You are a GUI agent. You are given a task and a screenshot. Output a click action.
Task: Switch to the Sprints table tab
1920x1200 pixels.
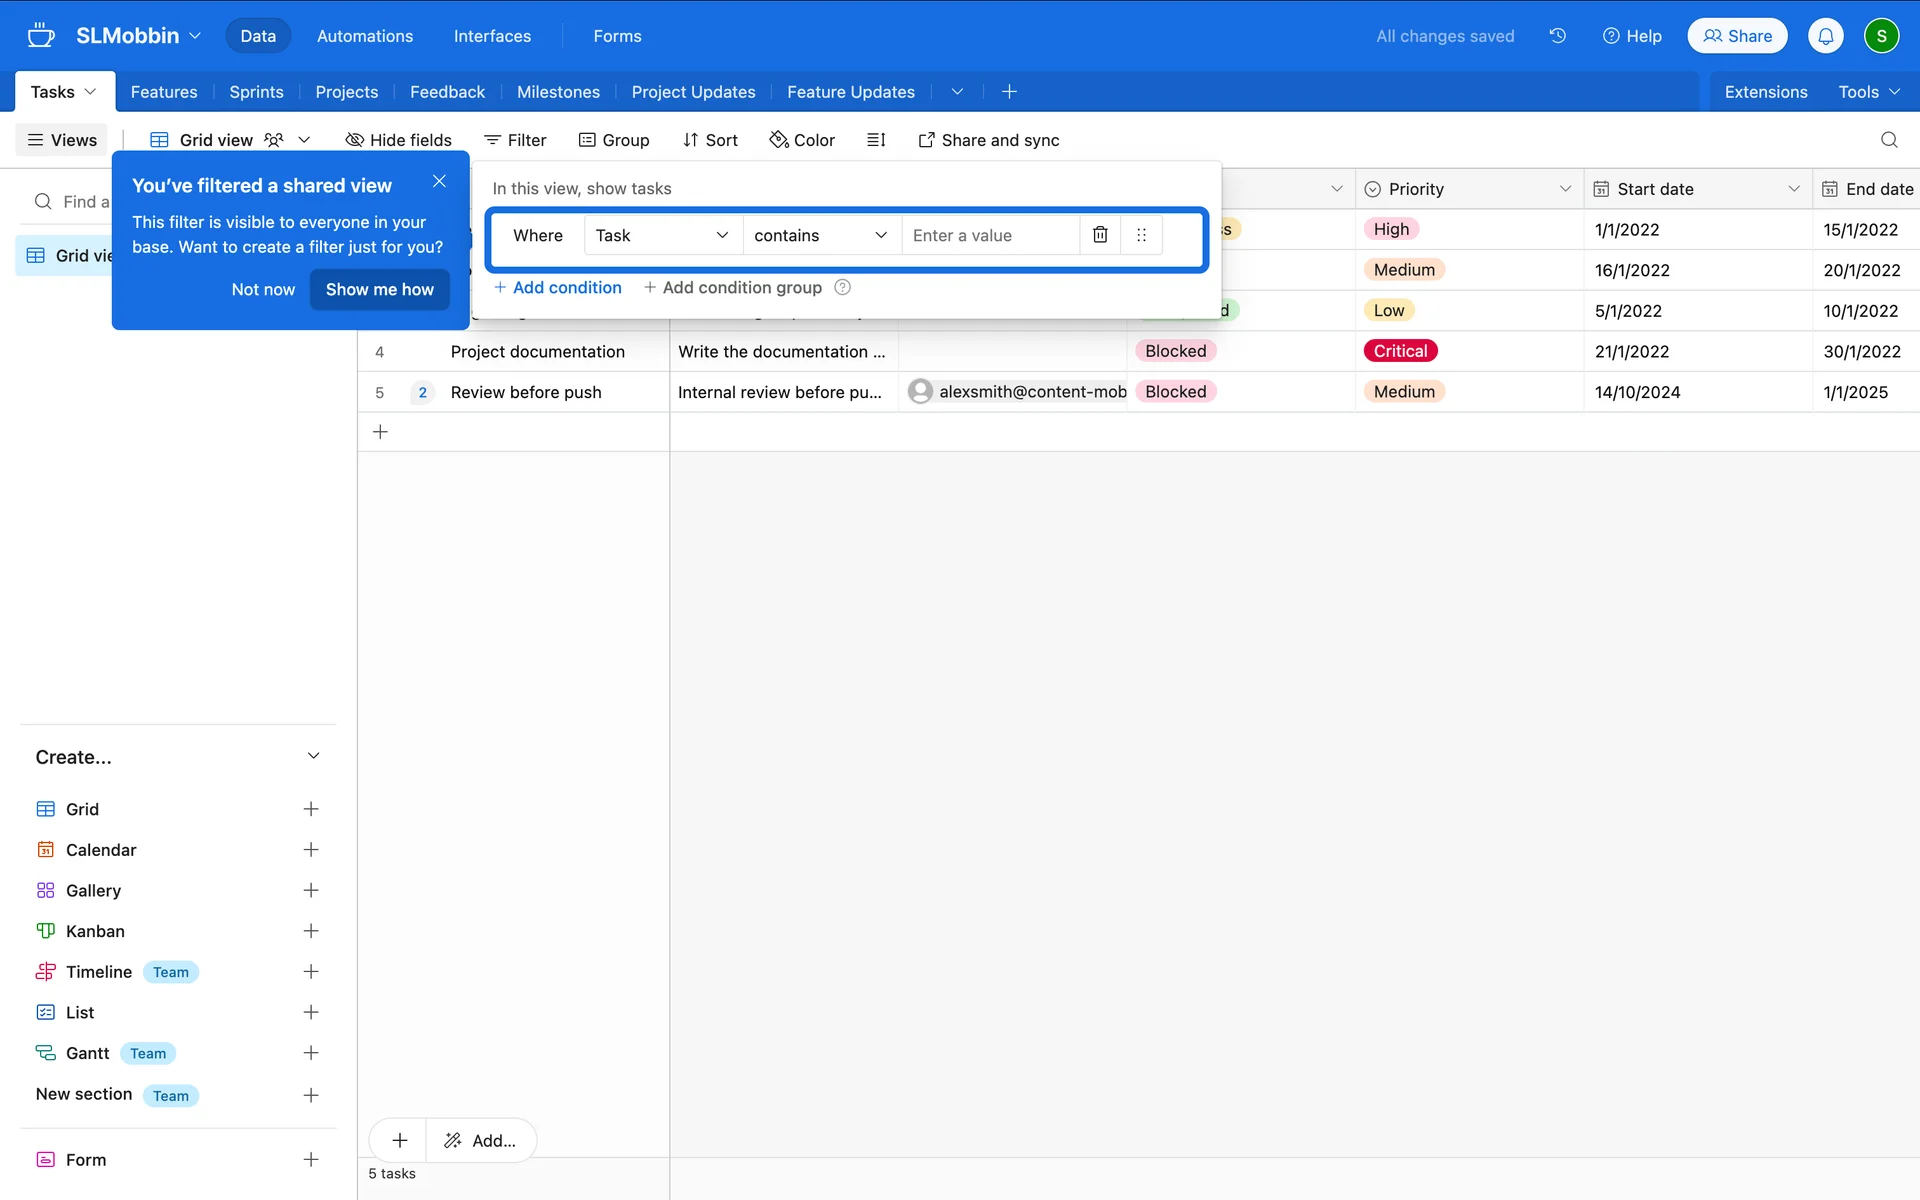tap(256, 92)
